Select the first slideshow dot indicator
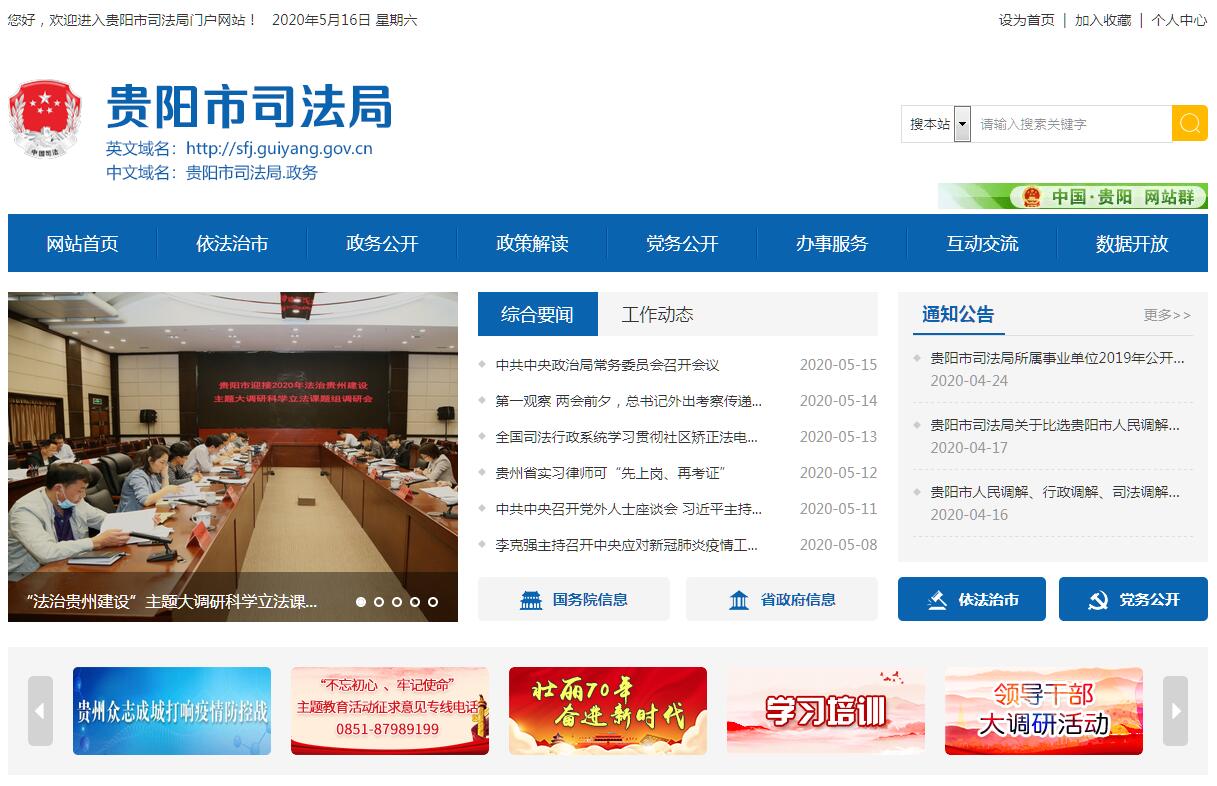The width and height of the screenshot is (1217, 786). pyautogui.click(x=361, y=602)
